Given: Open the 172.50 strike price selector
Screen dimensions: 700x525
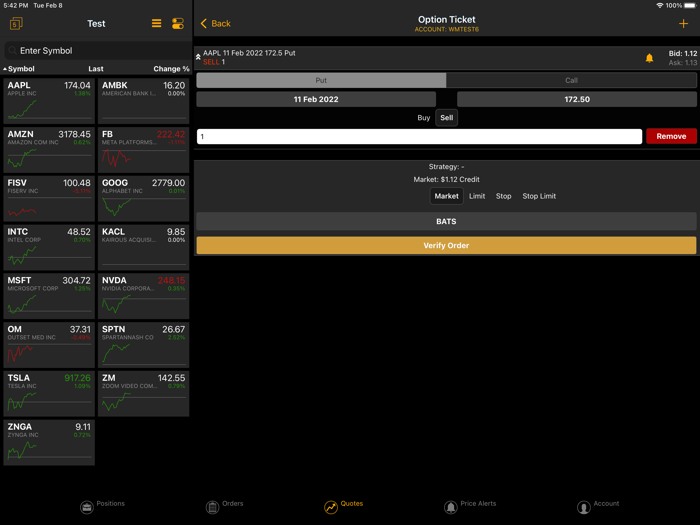Looking at the screenshot, I should click(576, 99).
